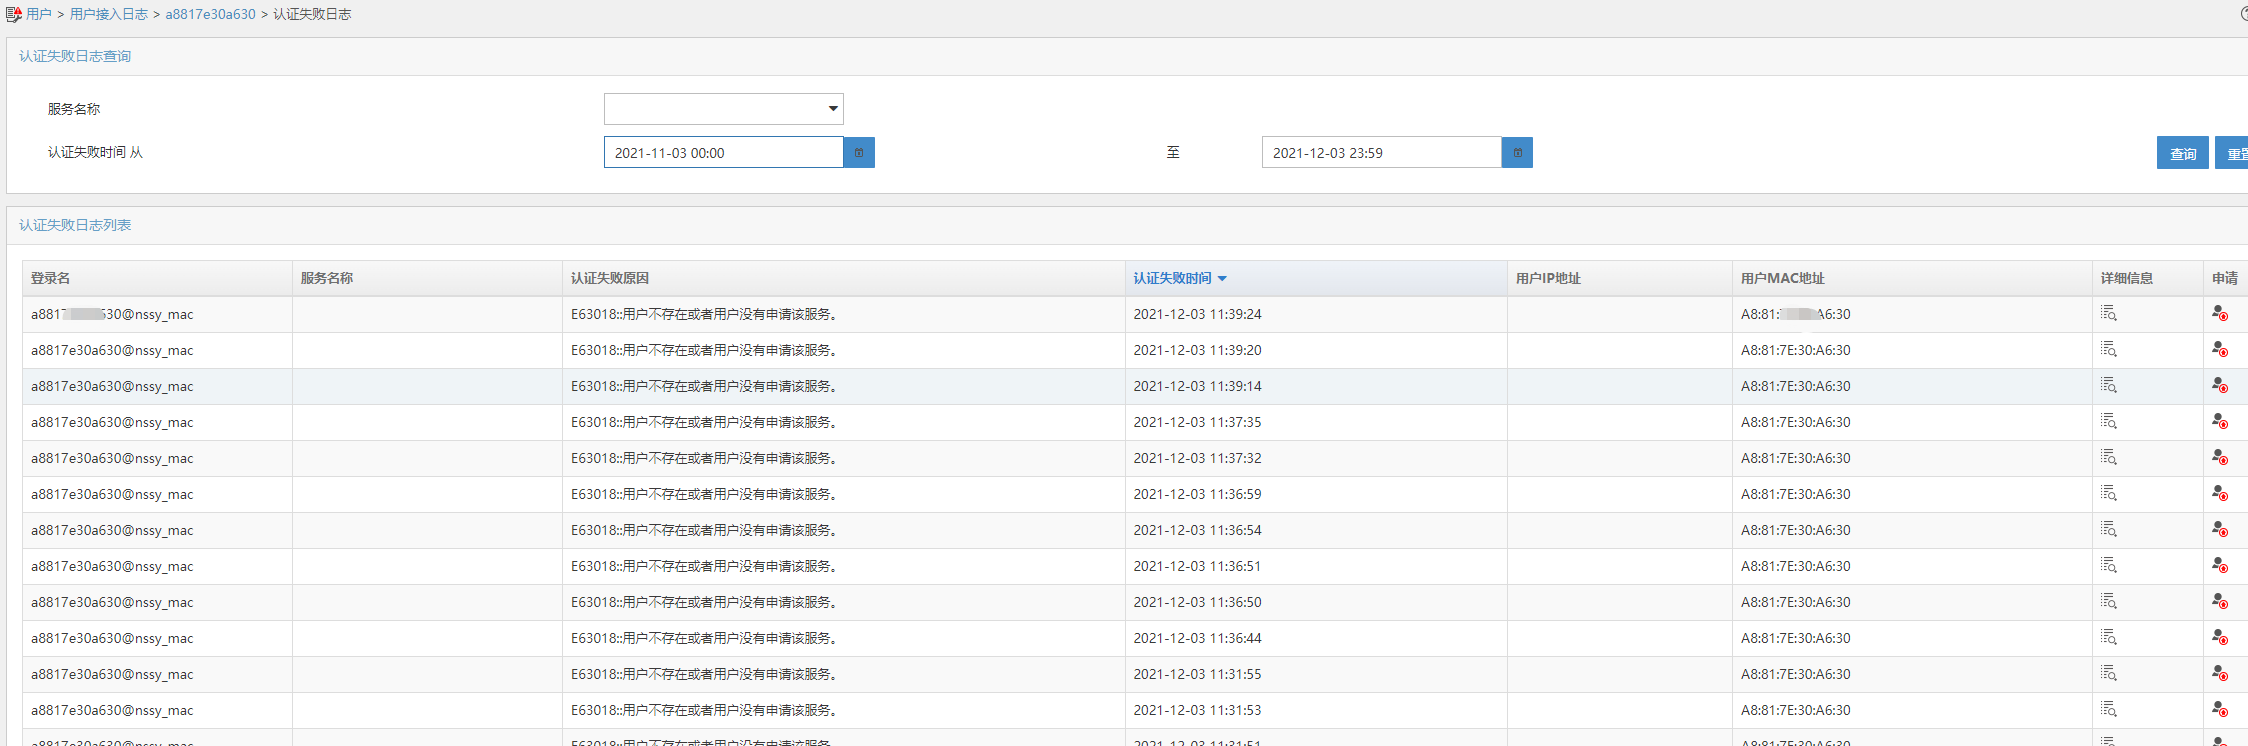The height and width of the screenshot is (746, 2248).
Task: Click the apply-service icon in the 11:39:24 row
Action: 2219,313
